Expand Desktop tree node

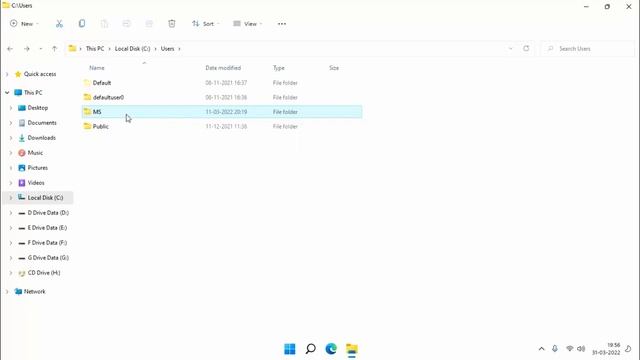[x=11, y=108]
